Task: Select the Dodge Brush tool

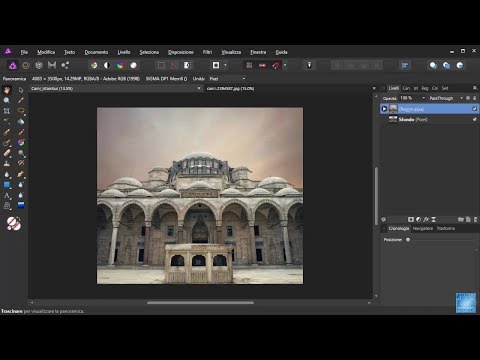Action: pos(21,153)
